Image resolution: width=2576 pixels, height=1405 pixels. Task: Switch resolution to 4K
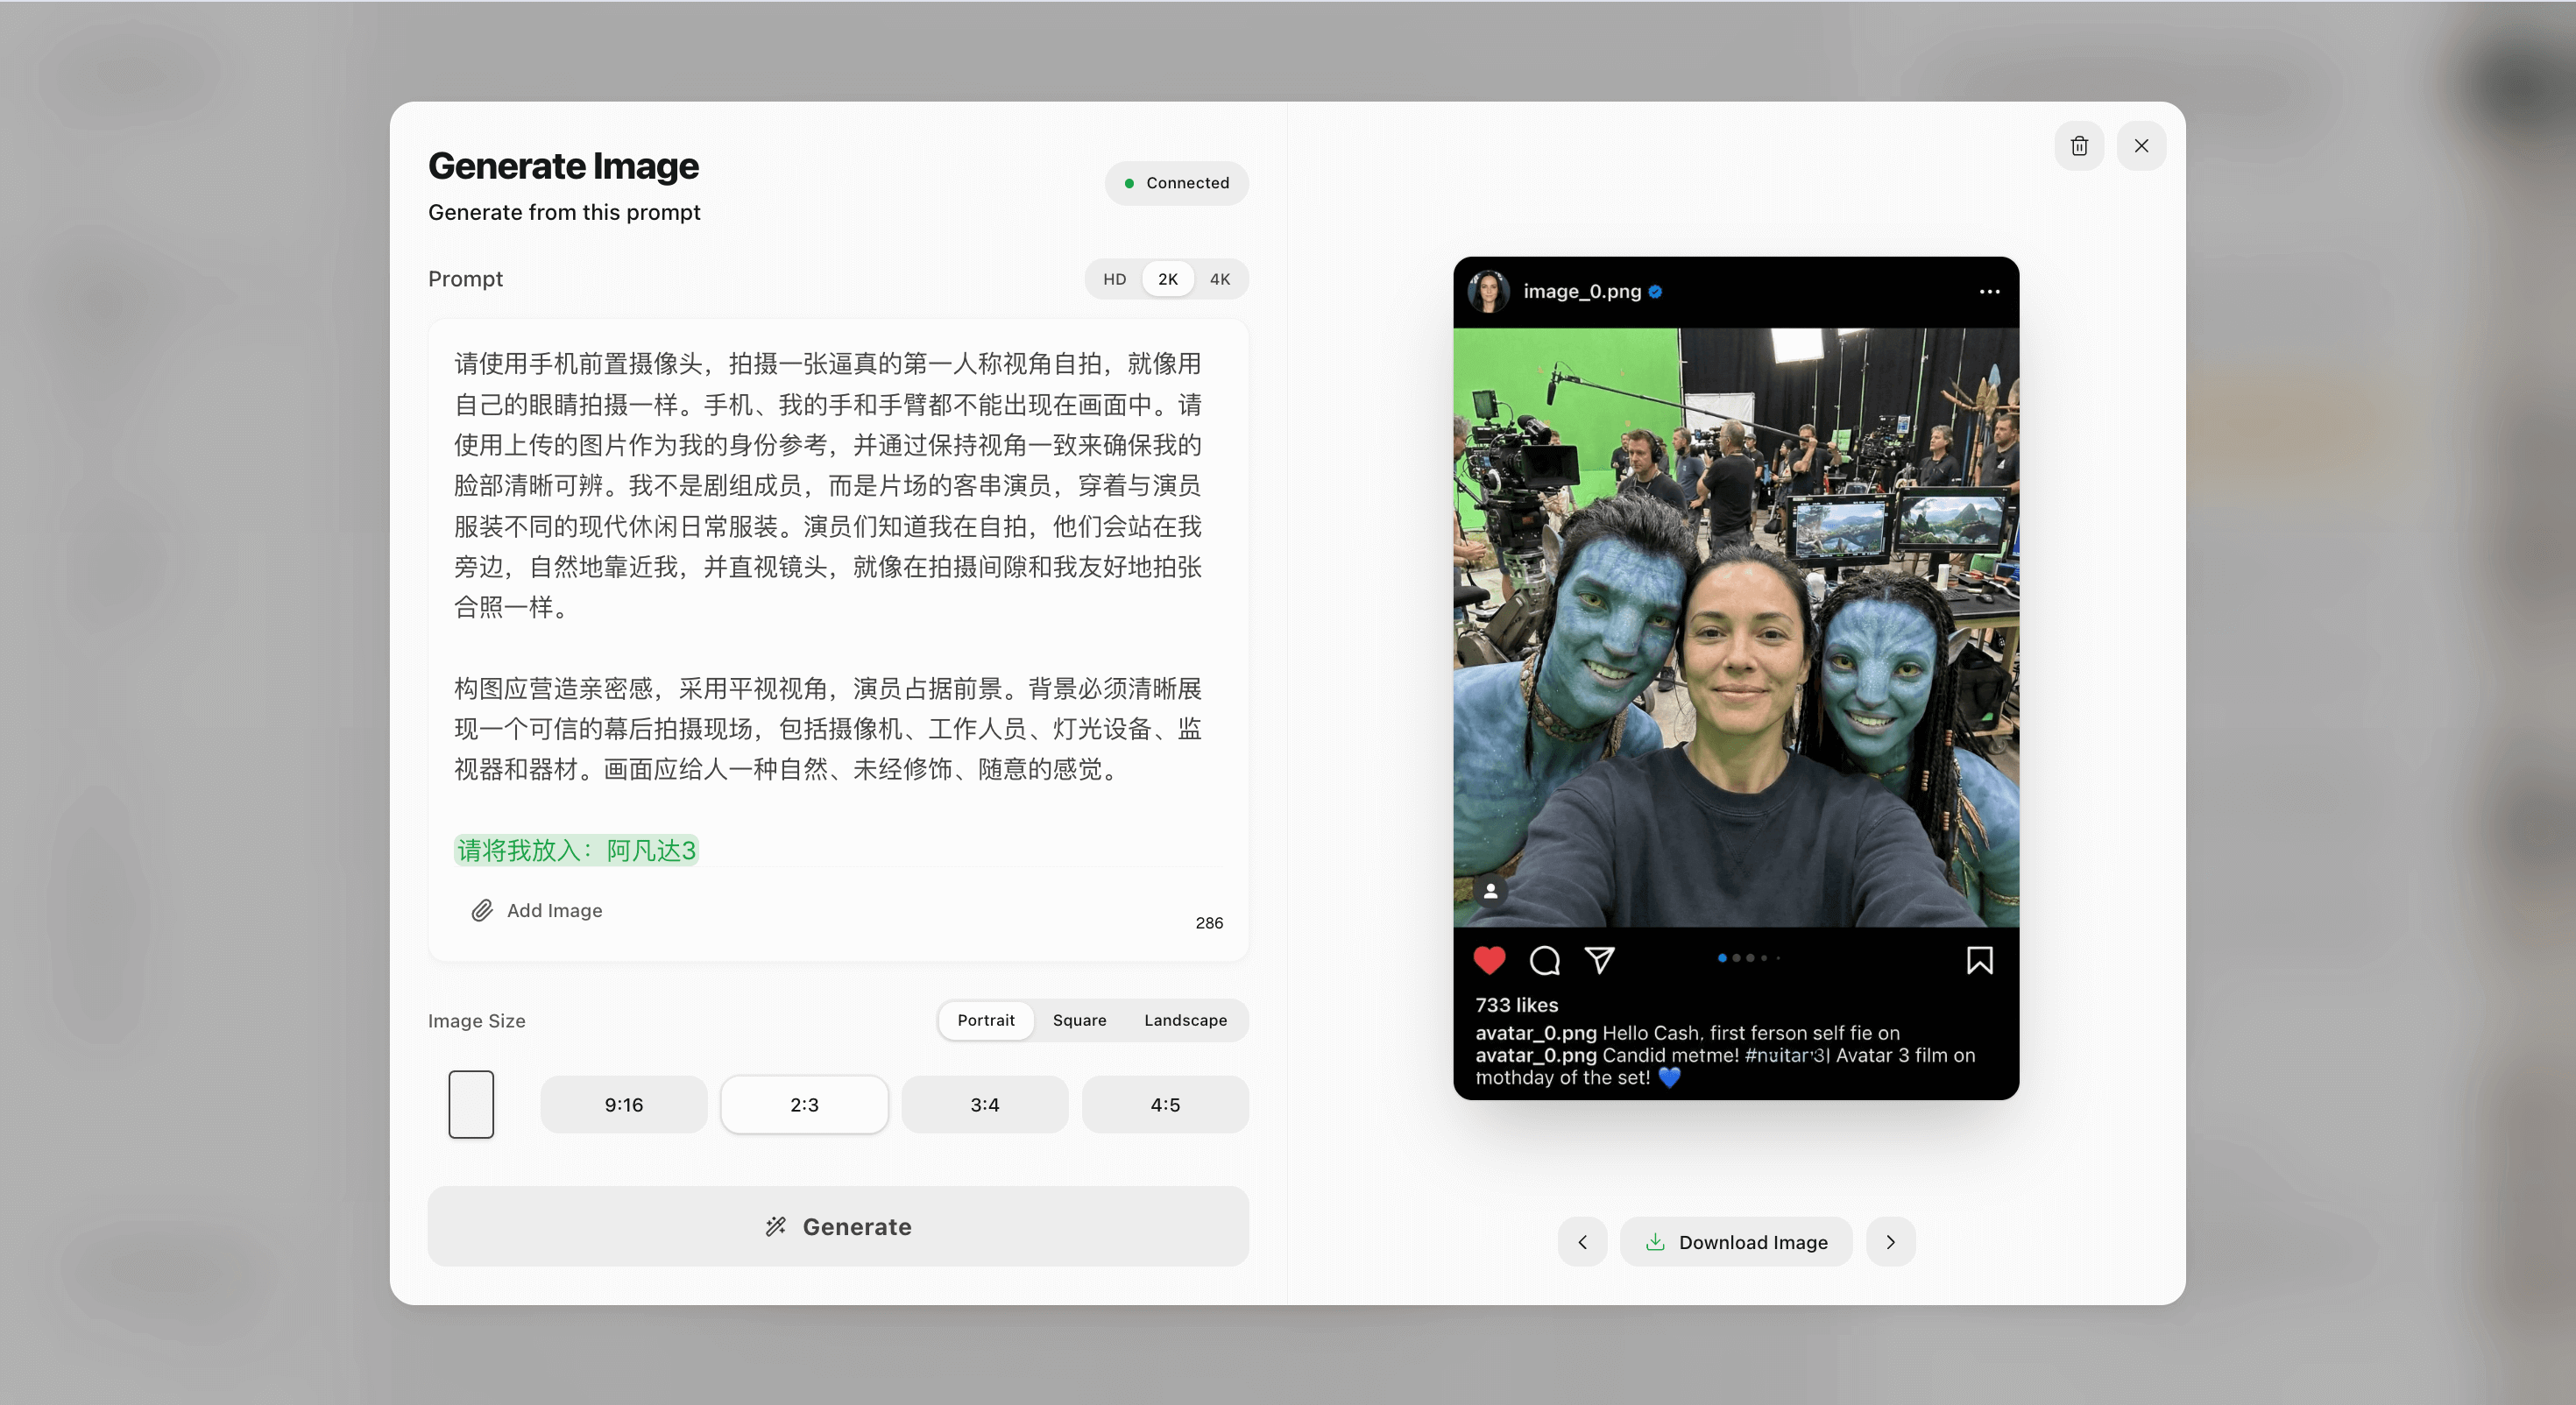(1219, 279)
